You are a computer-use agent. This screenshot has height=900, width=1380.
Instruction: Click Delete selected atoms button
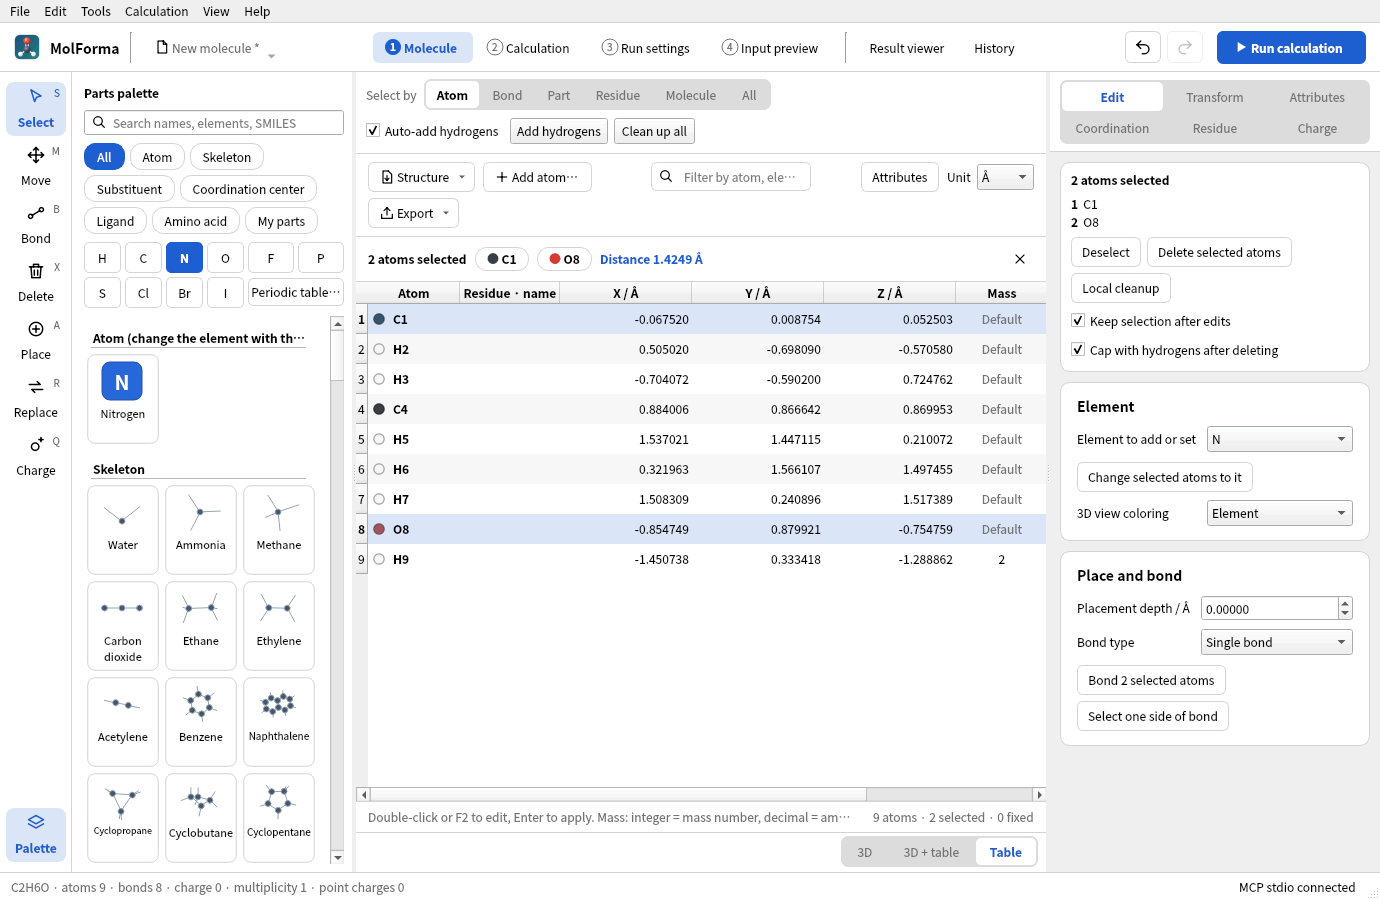(x=1219, y=252)
